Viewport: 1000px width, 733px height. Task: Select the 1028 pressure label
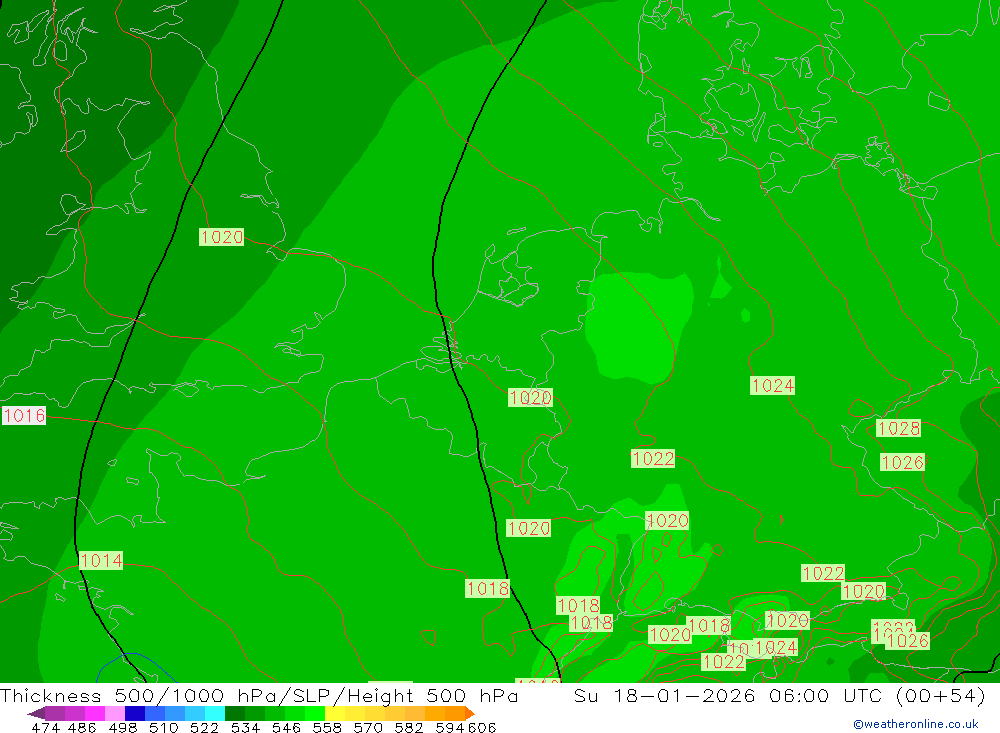pyautogui.click(x=899, y=428)
